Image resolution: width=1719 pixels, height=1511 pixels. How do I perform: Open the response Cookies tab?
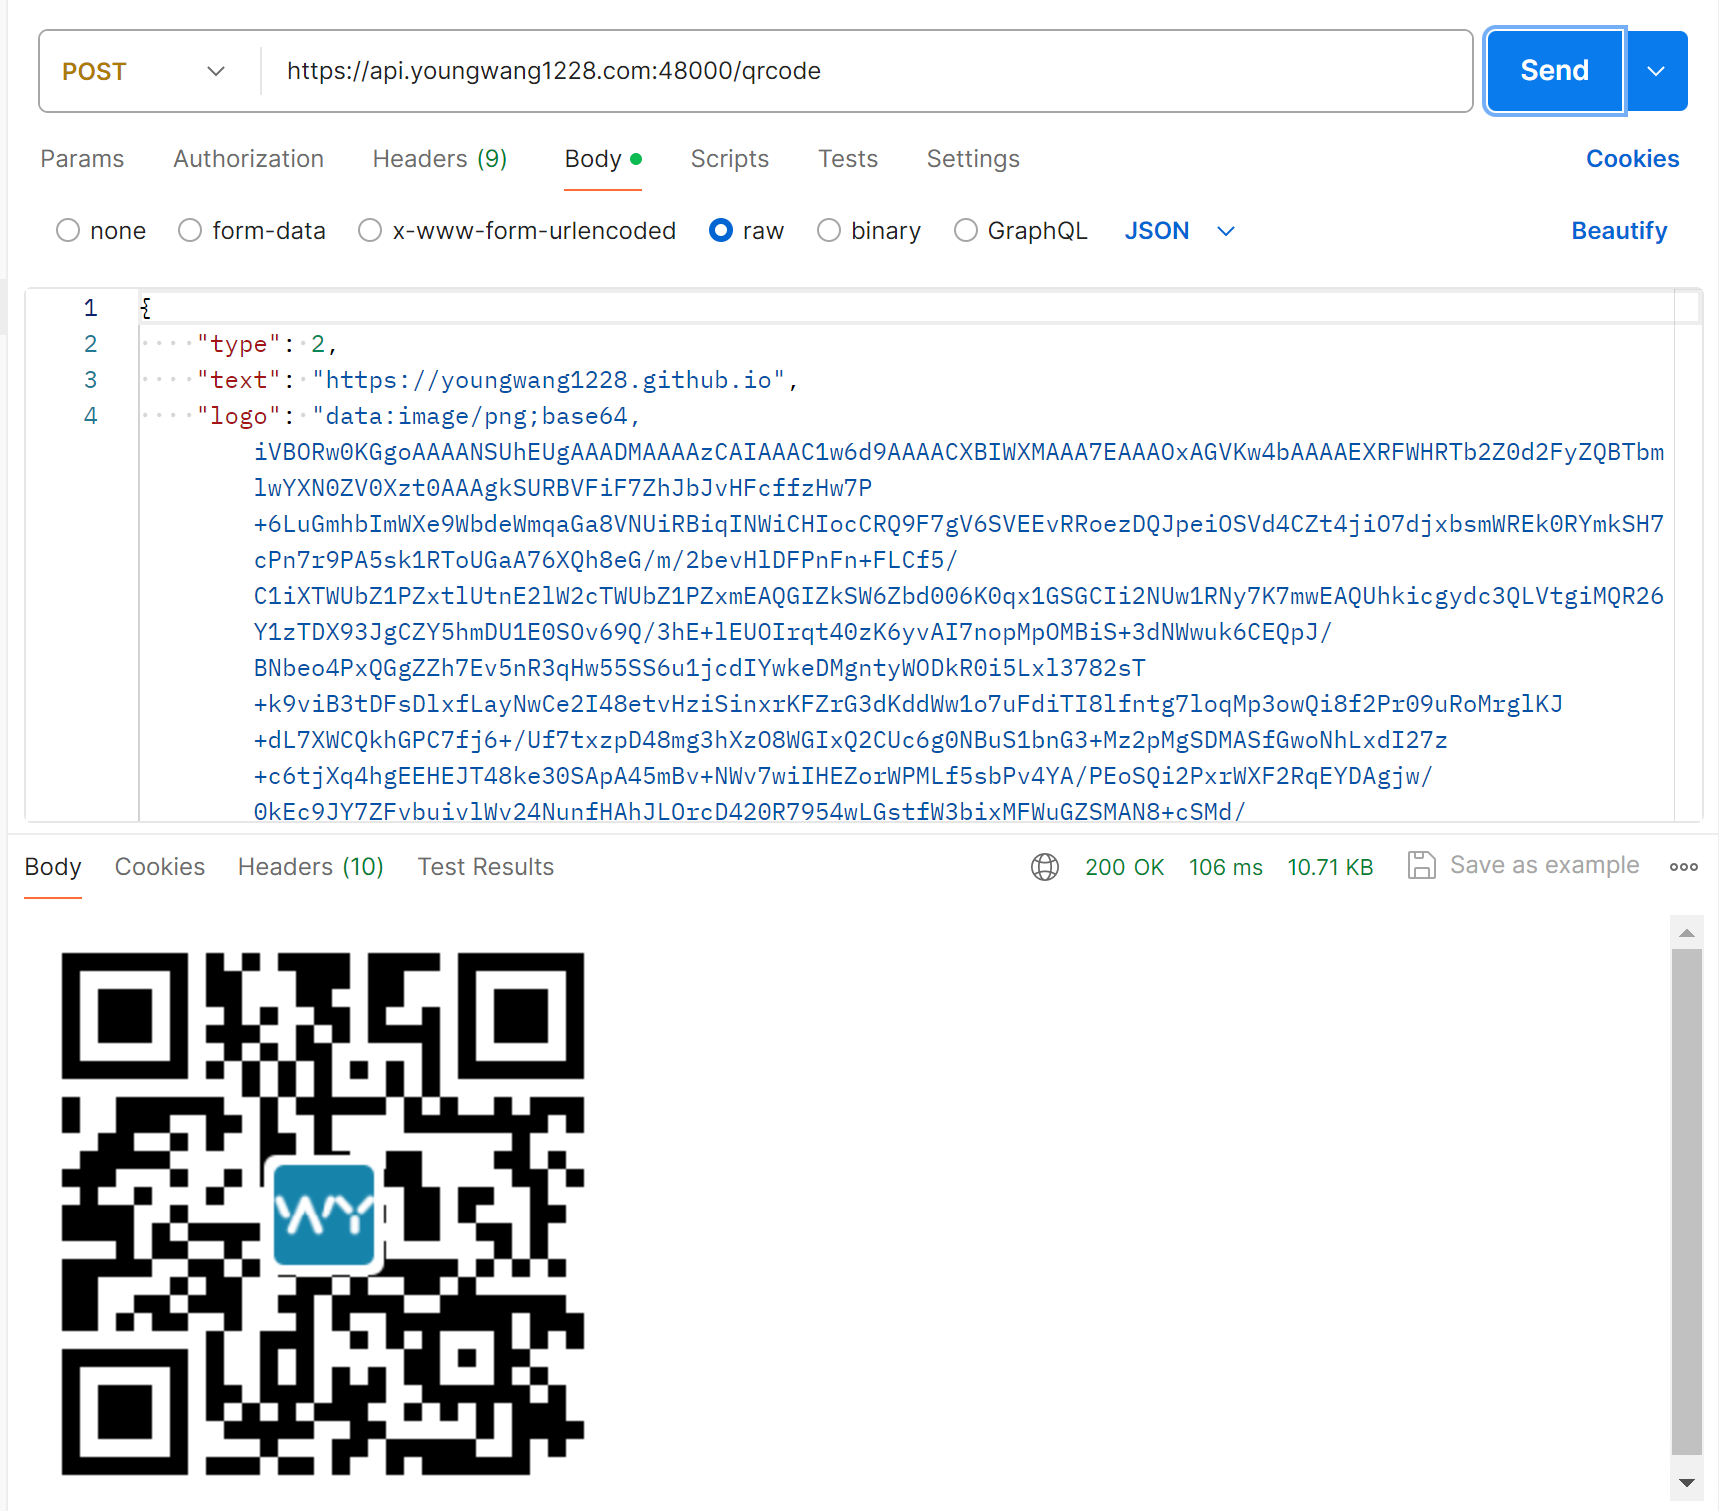coord(159,867)
